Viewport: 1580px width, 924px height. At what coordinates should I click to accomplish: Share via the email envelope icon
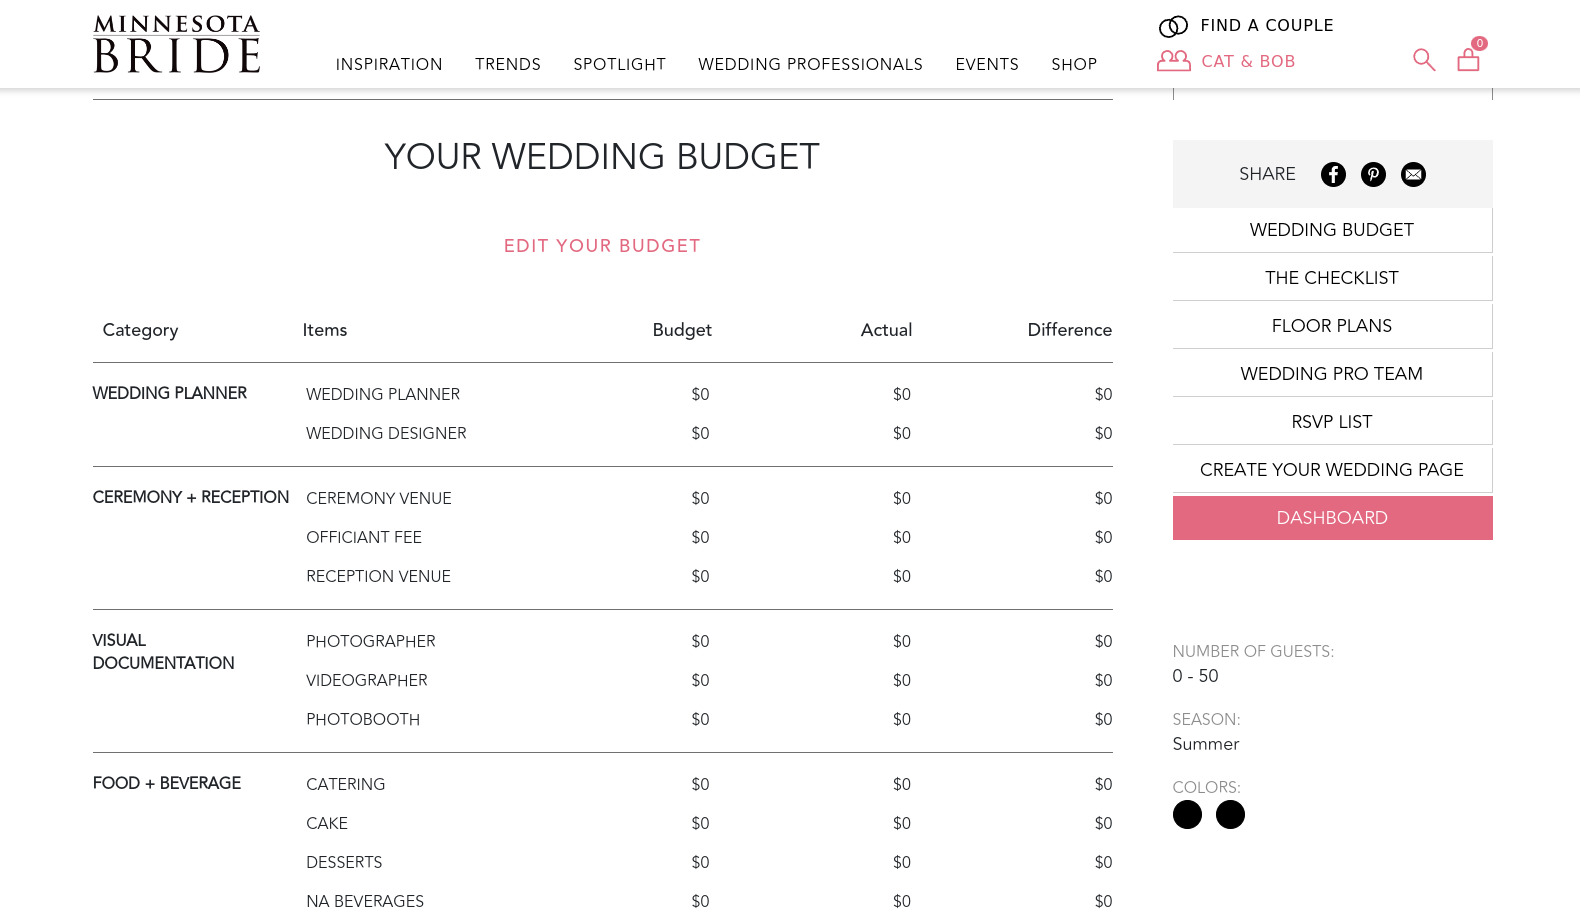1413,174
